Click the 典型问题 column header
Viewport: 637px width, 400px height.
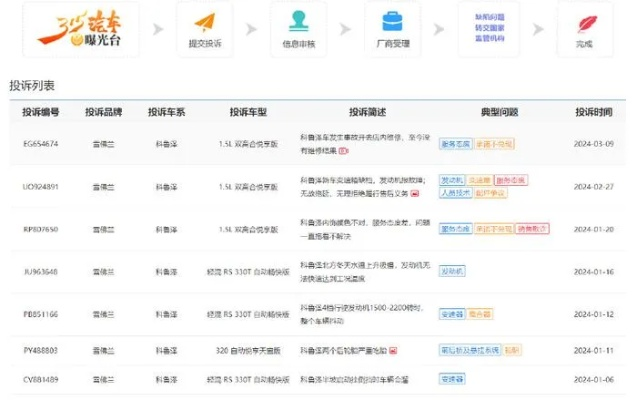pyautogui.click(x=499, y=112)
